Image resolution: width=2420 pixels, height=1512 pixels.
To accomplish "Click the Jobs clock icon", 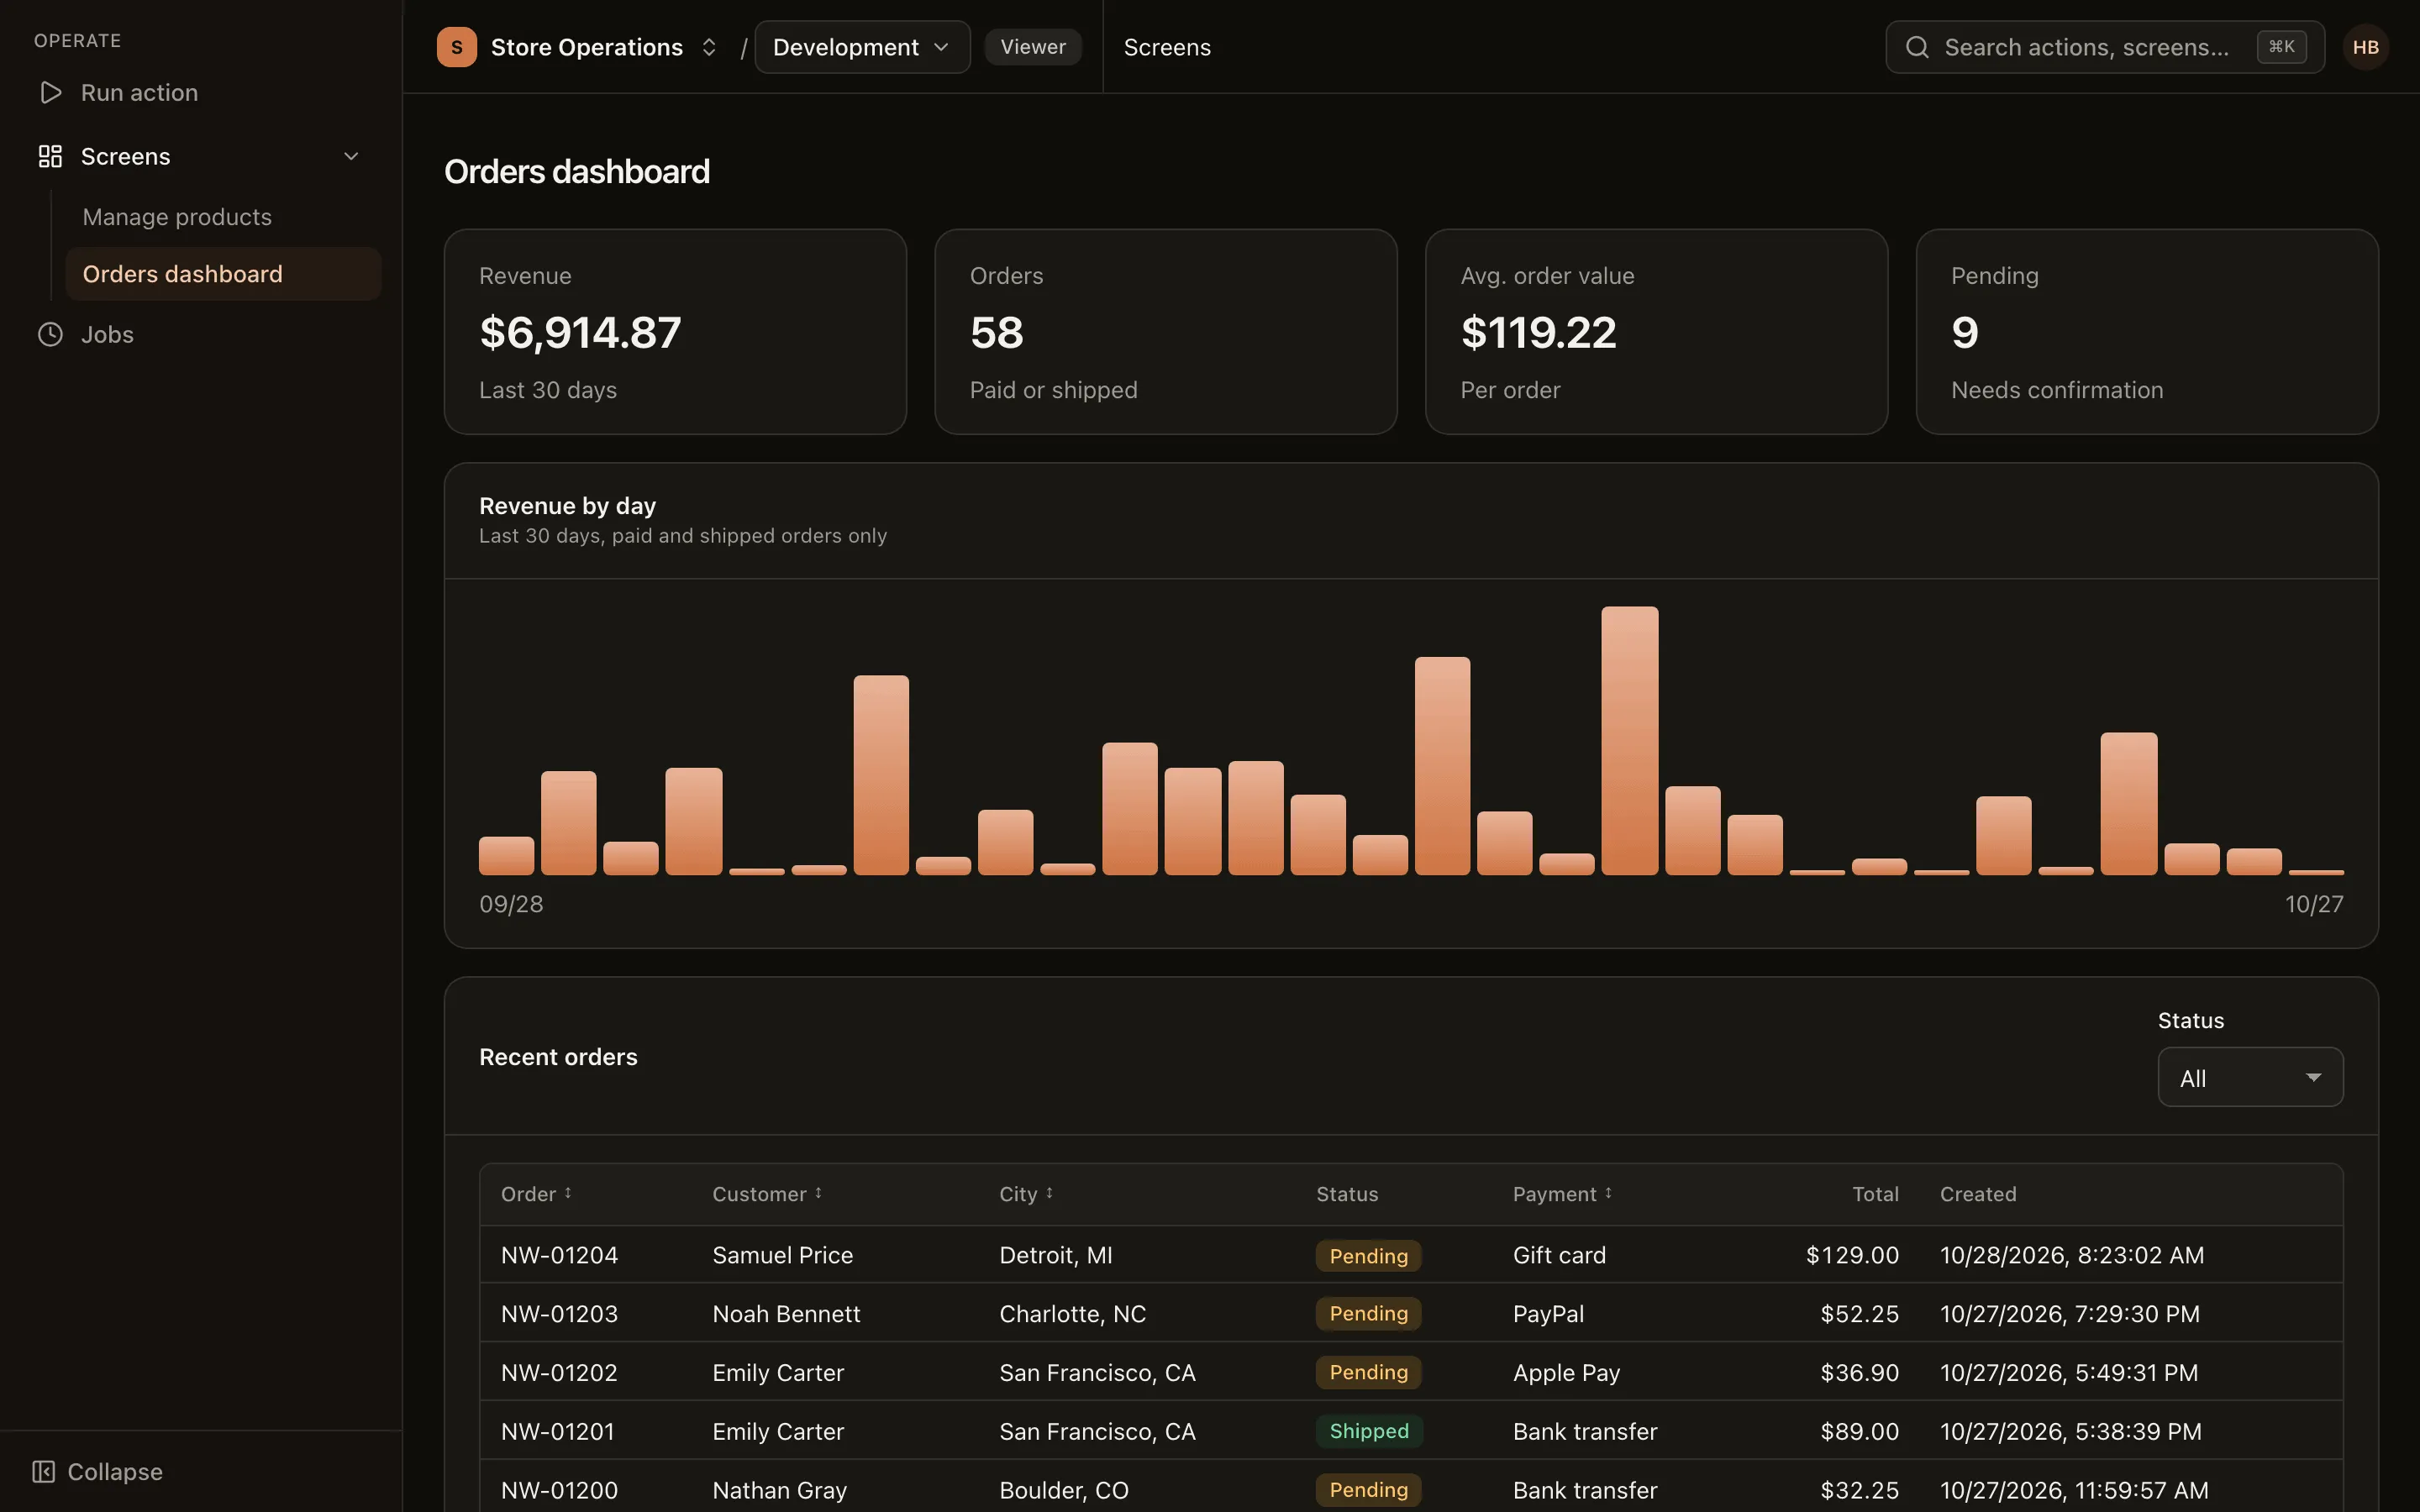I will [50, 334].
